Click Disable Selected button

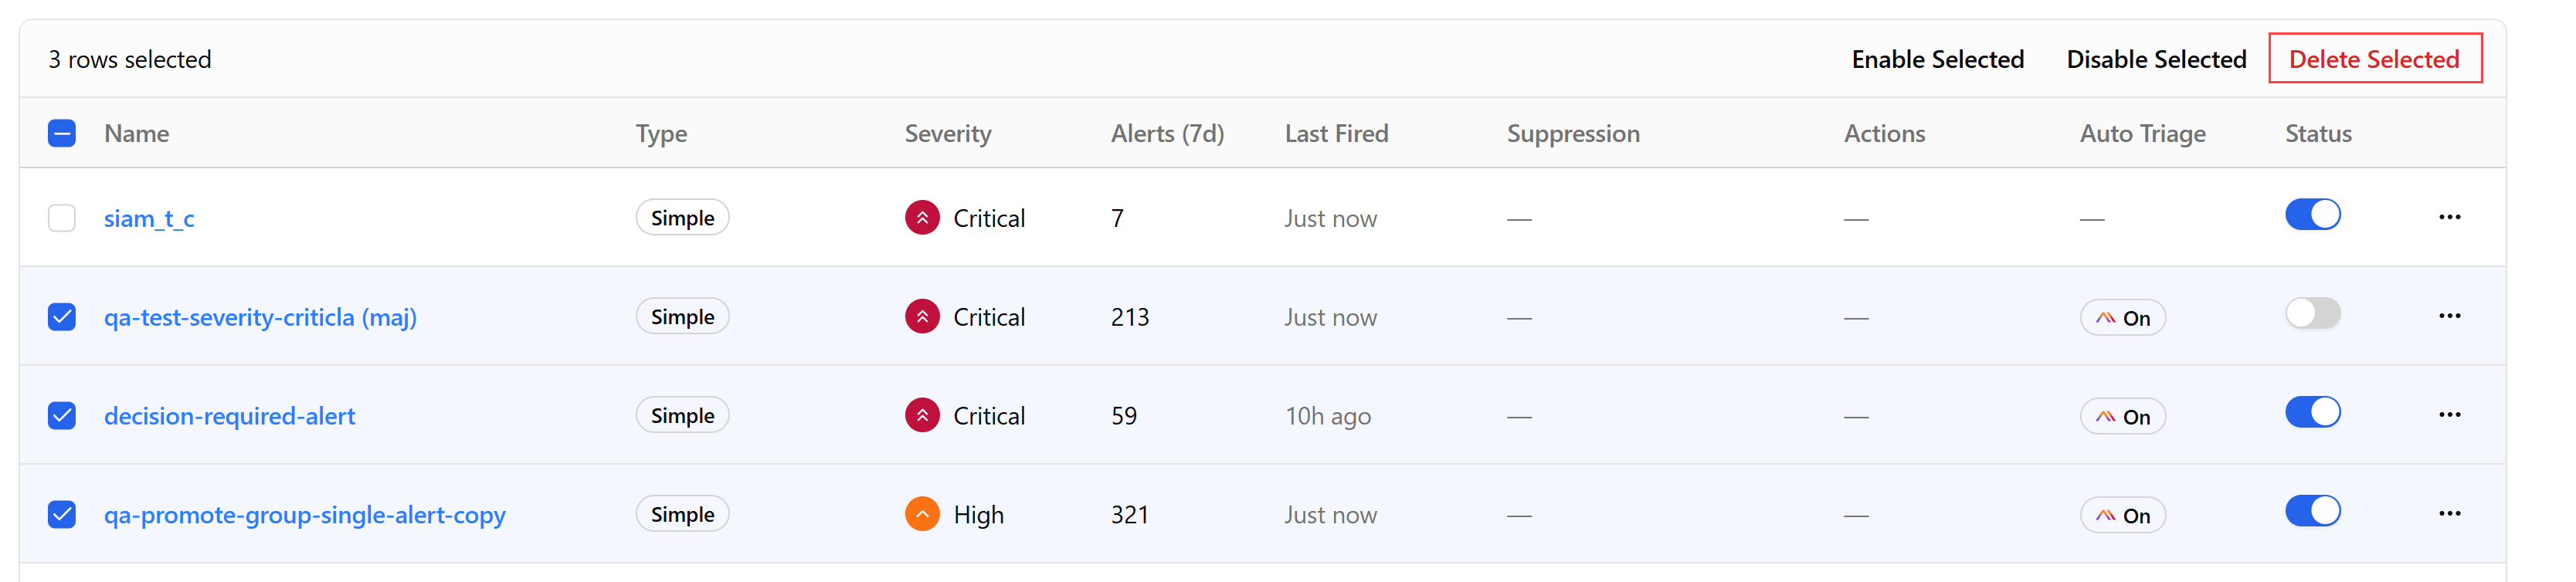tap(2156, 59)
